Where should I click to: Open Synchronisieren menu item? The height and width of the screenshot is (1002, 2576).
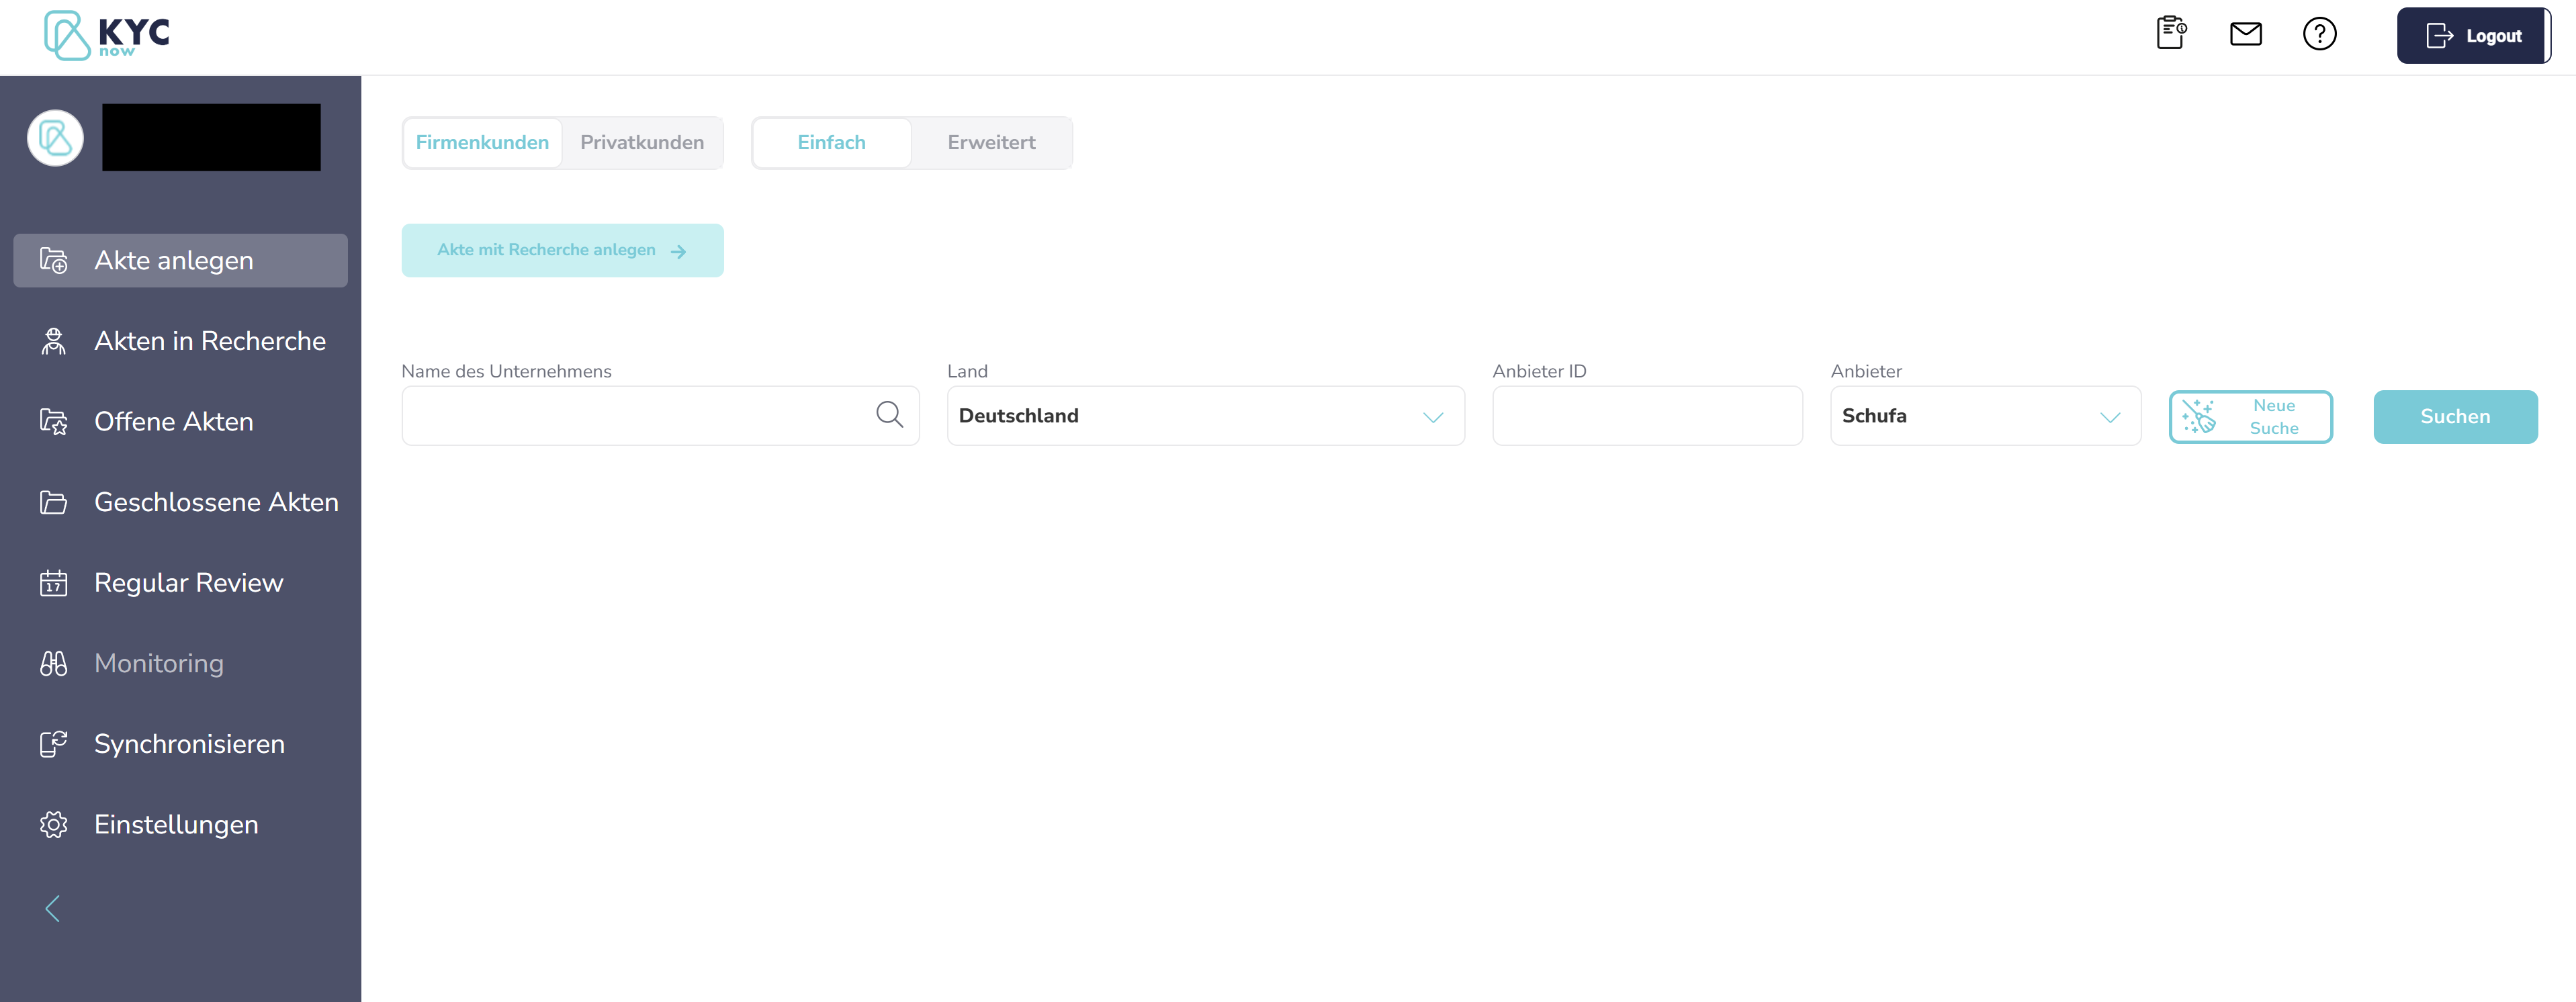[x=181, y=744]
